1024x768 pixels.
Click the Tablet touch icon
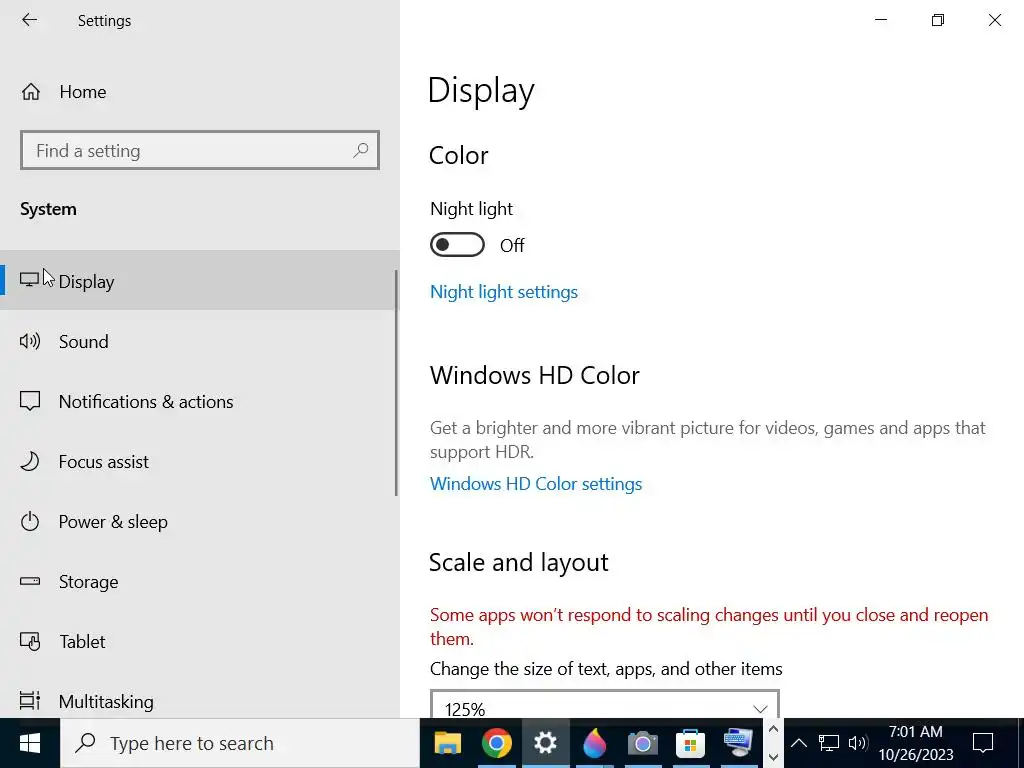pos(30,642)
